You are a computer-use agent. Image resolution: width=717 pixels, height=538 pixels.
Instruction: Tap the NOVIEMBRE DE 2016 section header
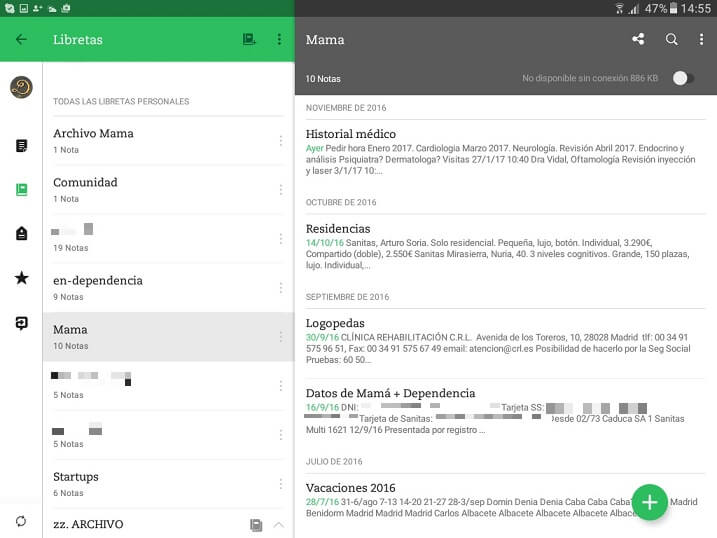(x=346, y=108)
